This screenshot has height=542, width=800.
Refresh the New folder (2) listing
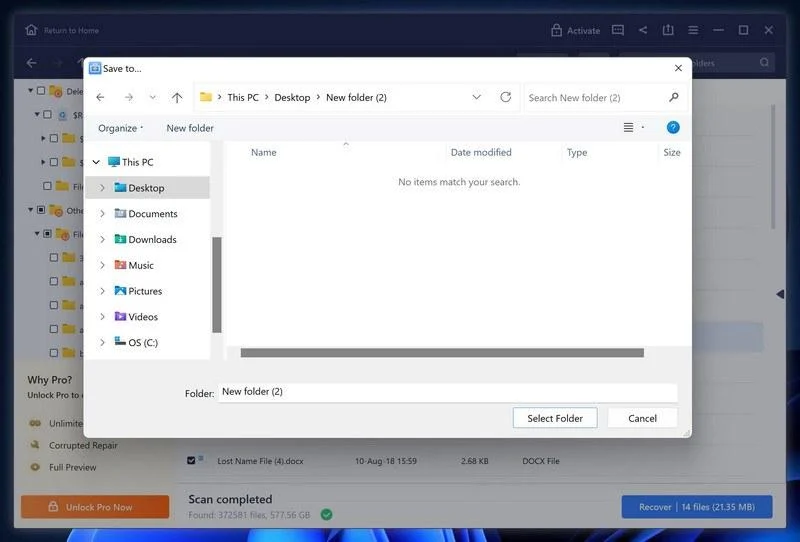coord(506,97)
